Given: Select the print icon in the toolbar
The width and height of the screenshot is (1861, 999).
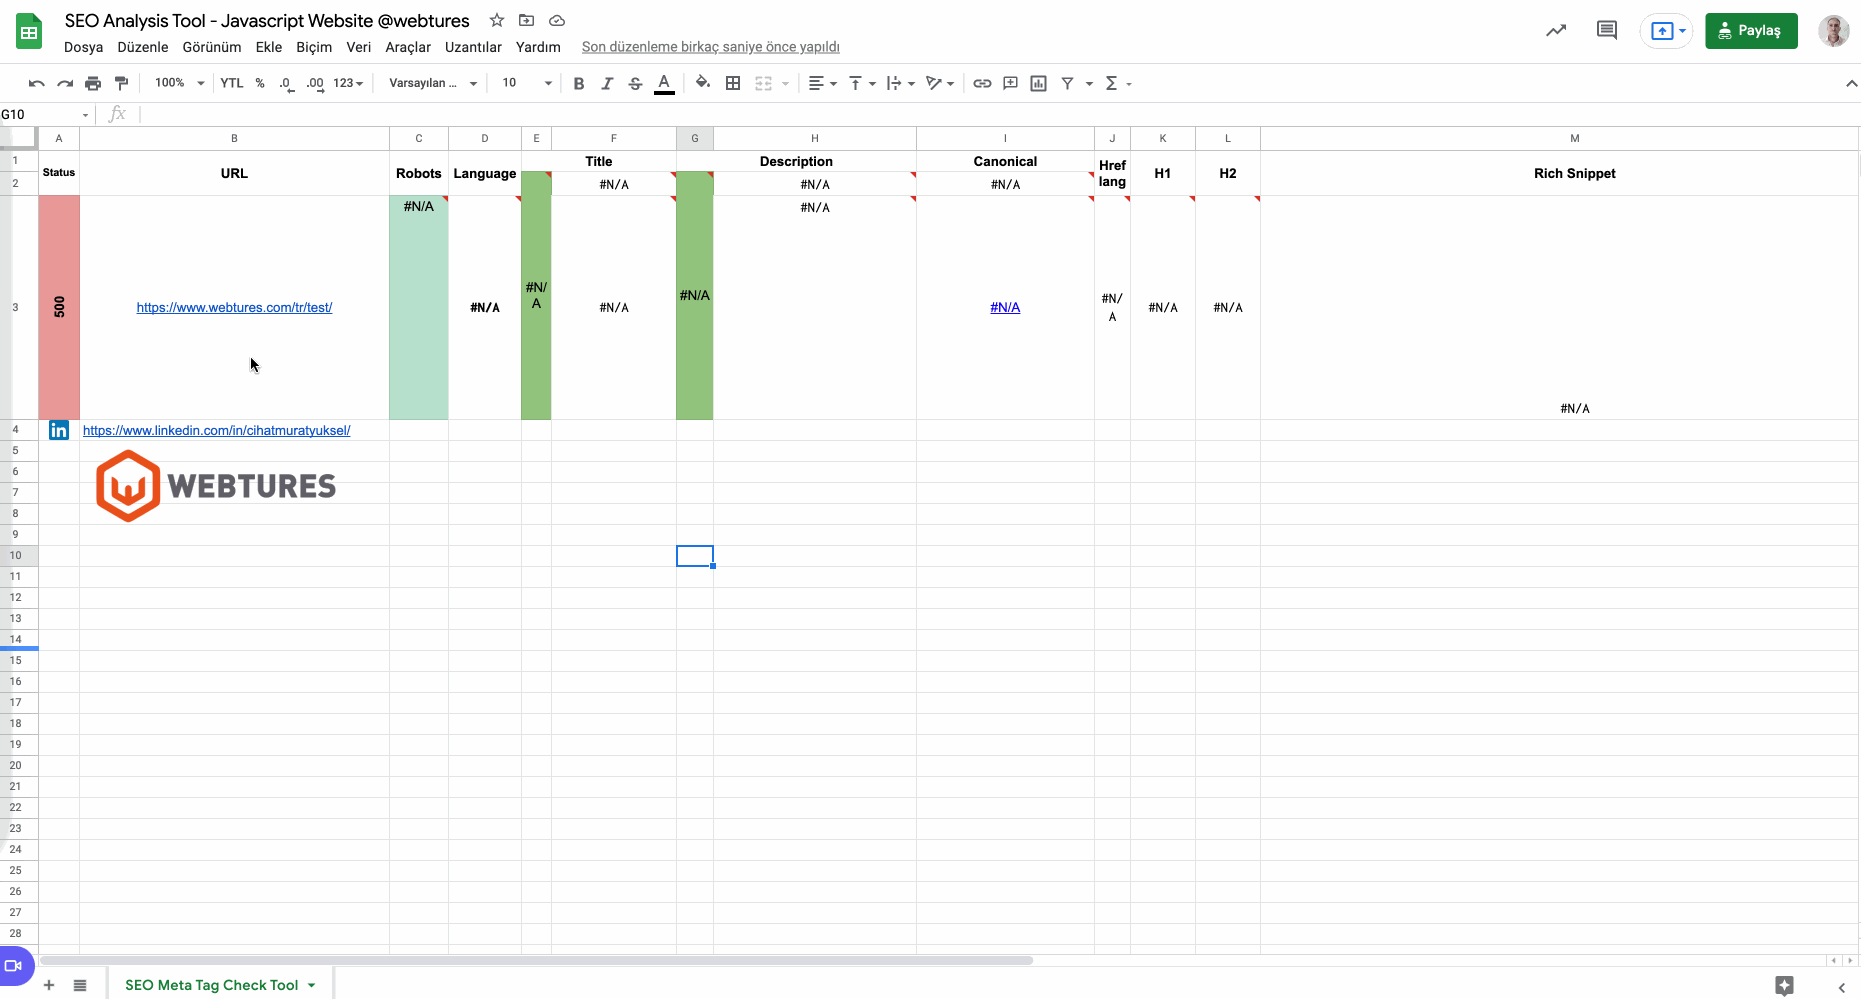Looking at the screenshot, I should point(93,83).
